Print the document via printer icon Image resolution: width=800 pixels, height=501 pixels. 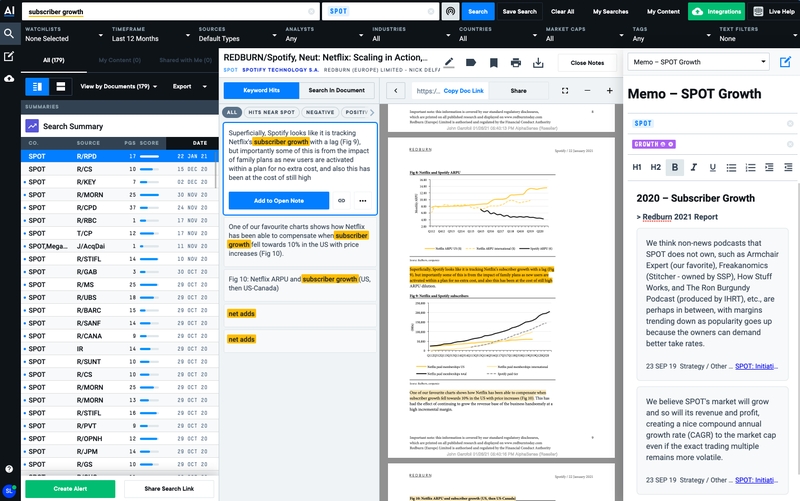(x=516, y=63)
